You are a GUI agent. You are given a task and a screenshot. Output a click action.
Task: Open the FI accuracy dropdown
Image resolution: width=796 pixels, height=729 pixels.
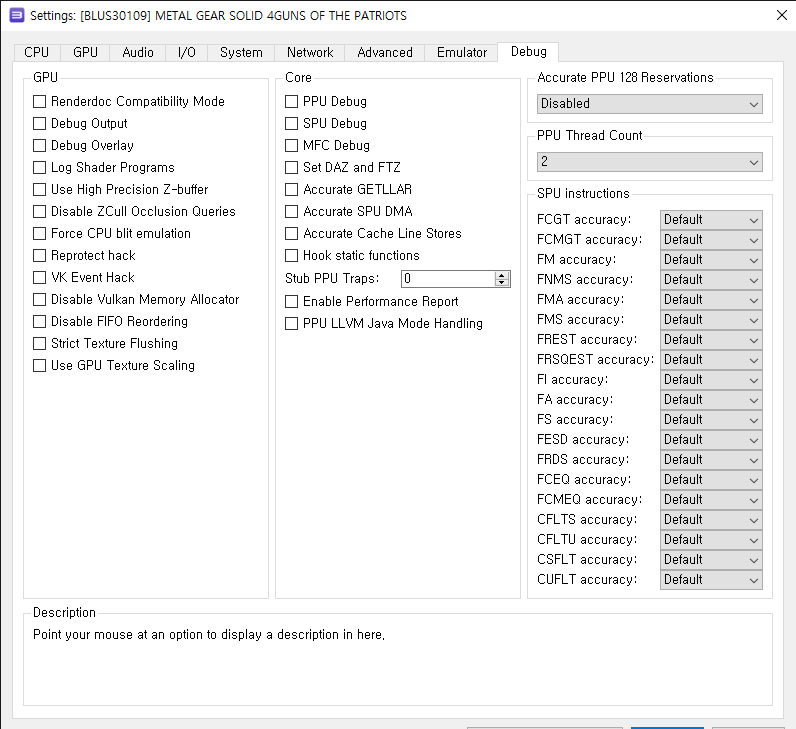click(711, 380)
